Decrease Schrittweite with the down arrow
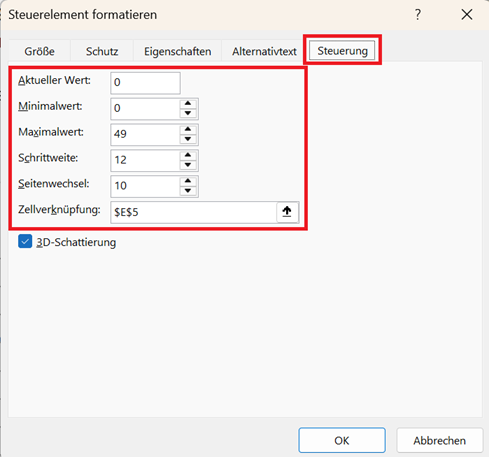Viewport: 489px width, 457px height. [x=188, y=165]
